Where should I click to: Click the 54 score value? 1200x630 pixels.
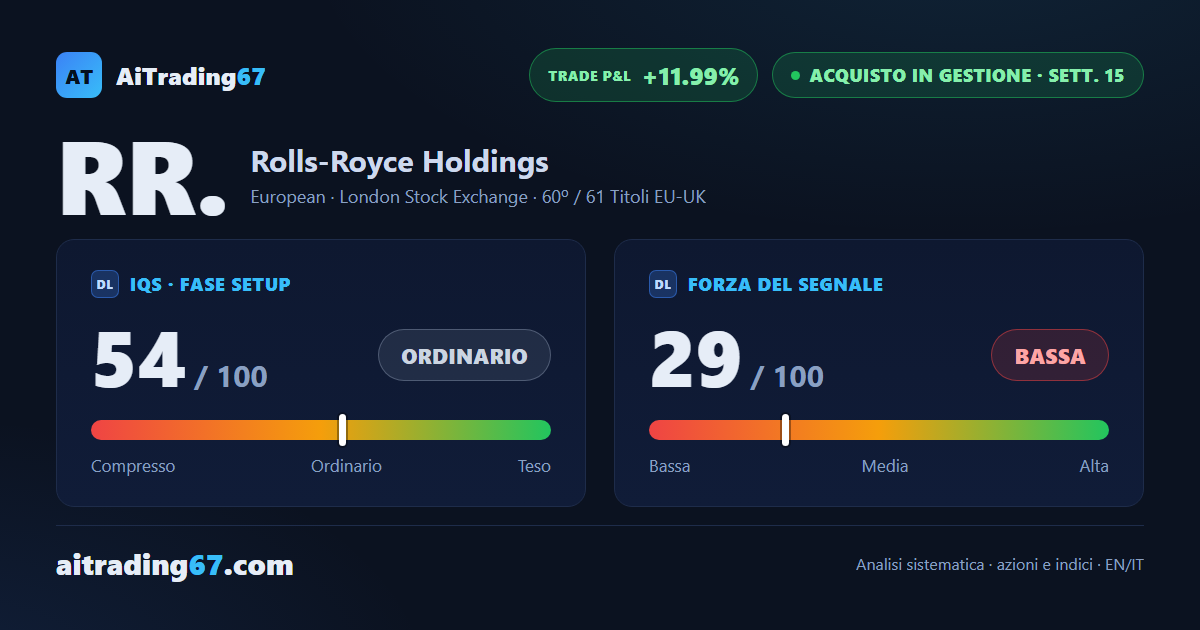point(139,361)
